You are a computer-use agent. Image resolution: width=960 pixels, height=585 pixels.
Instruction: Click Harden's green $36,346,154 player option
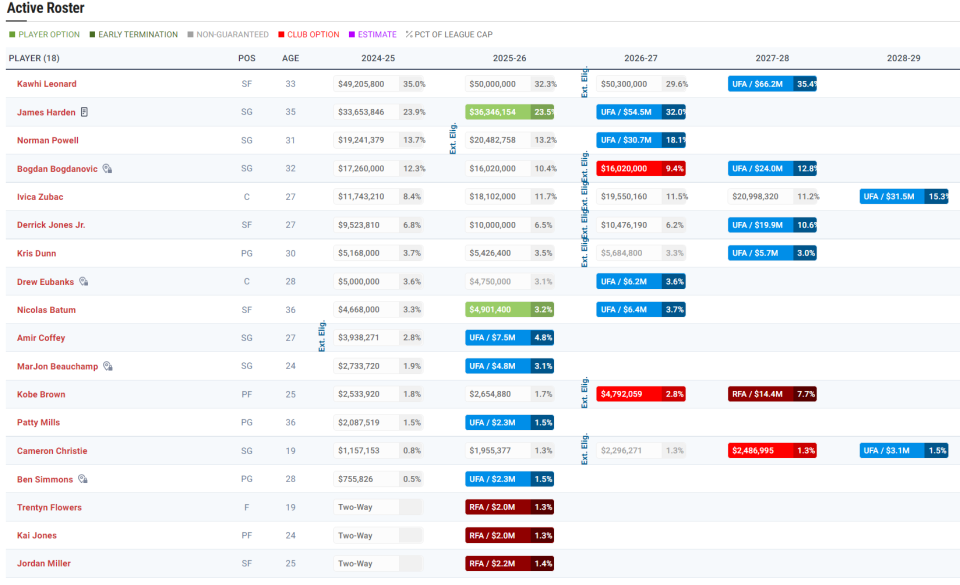coord(509,112)
